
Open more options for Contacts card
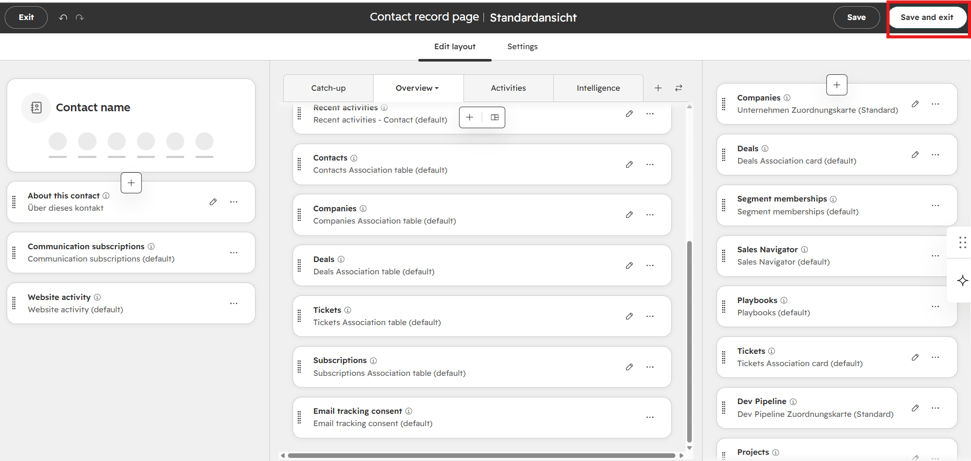click(650, 165)
